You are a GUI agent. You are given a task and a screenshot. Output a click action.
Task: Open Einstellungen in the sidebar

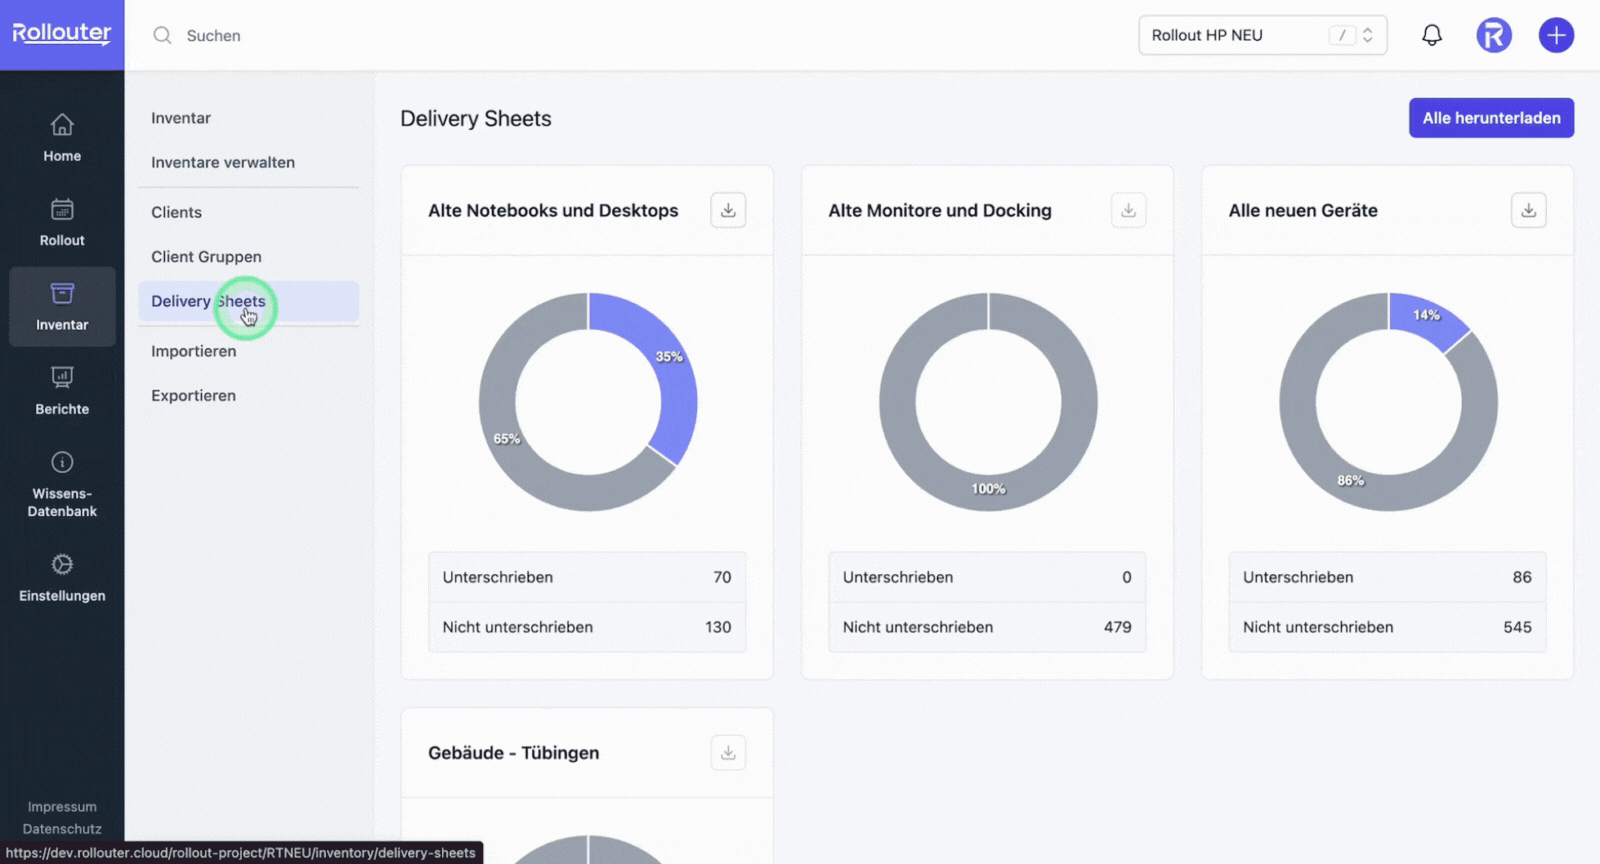click(x=62, y=578)
